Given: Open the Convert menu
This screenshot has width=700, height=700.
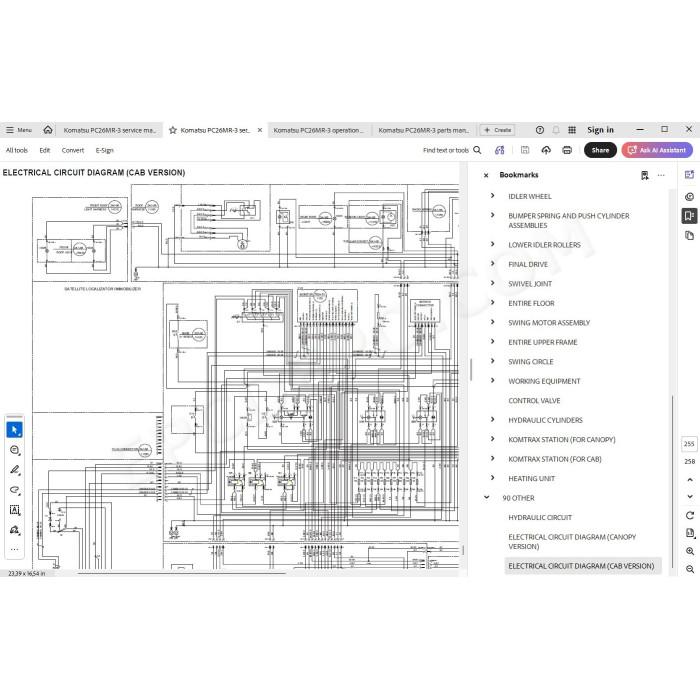Looking at the screenshot, I should [73, 150].
